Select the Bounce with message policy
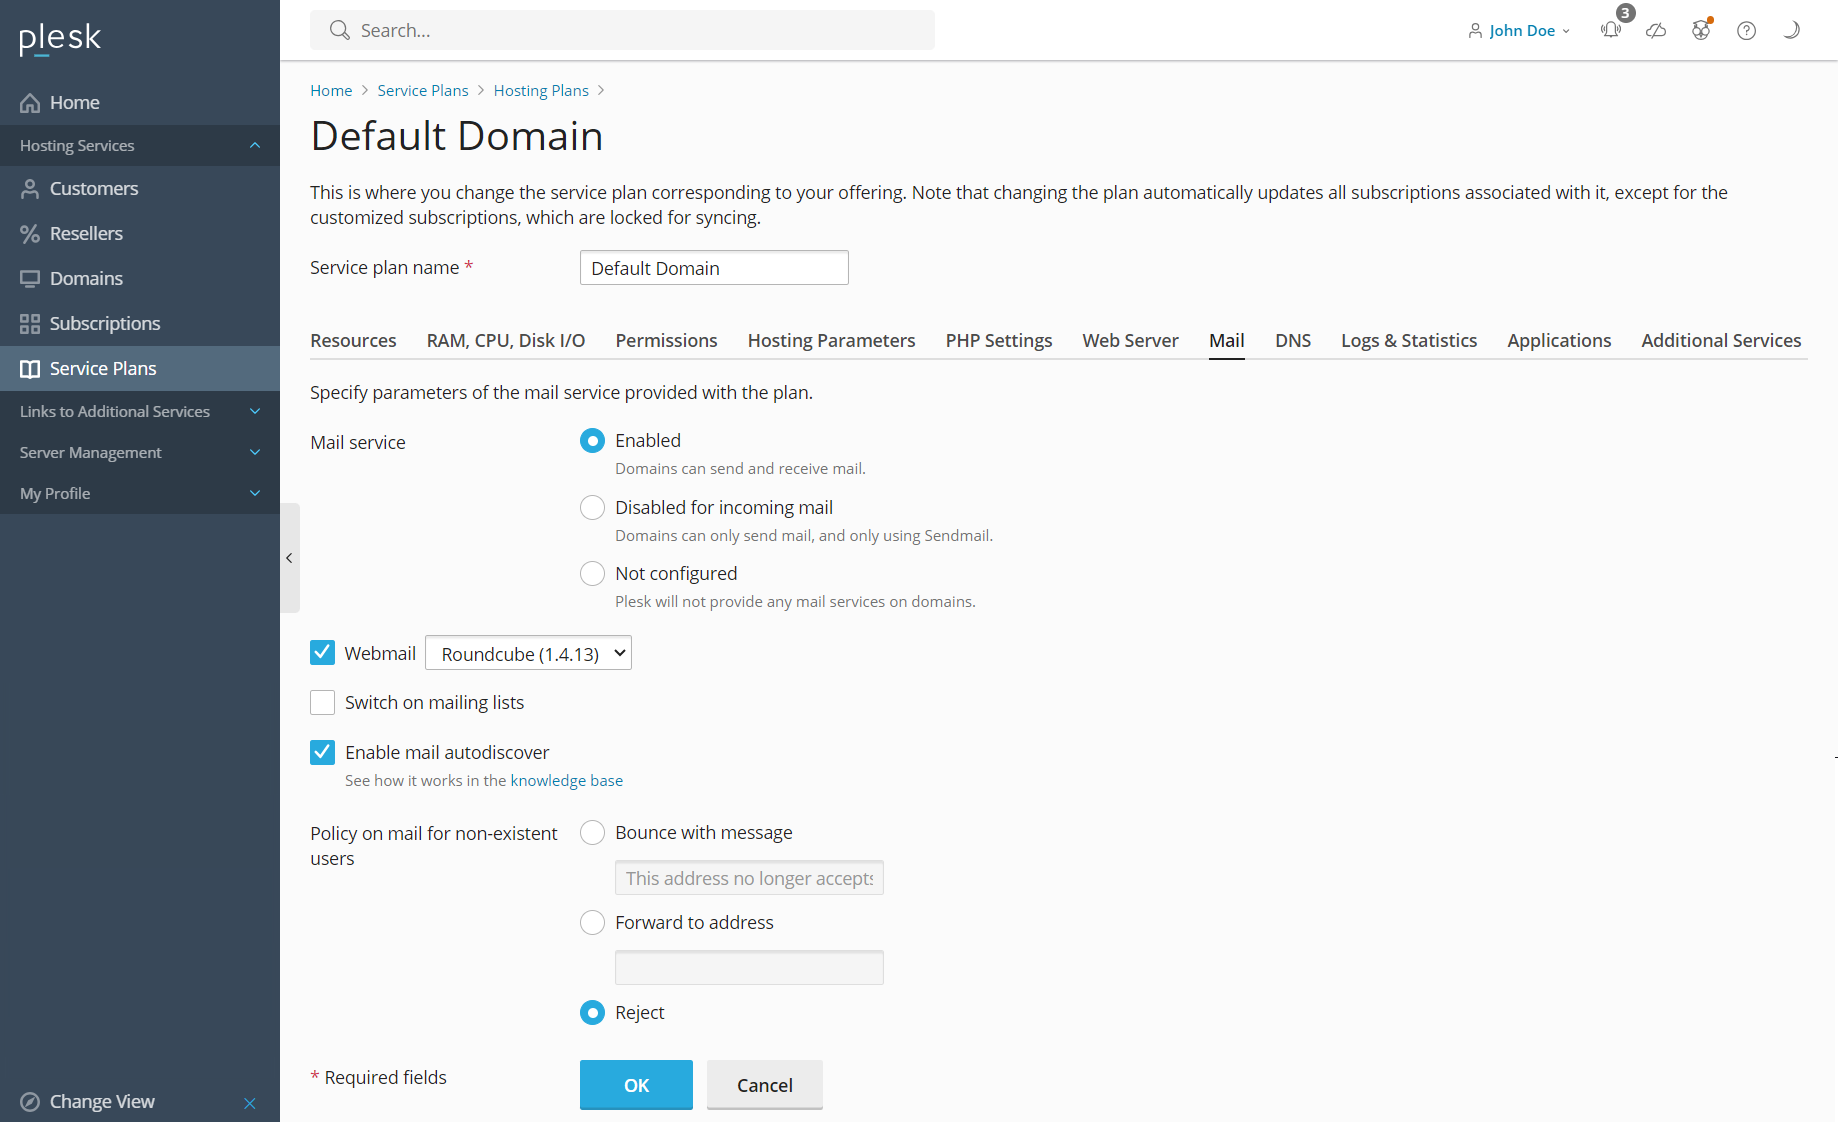This screenshot has height=1122, width=1838. (x=592, y=832)
